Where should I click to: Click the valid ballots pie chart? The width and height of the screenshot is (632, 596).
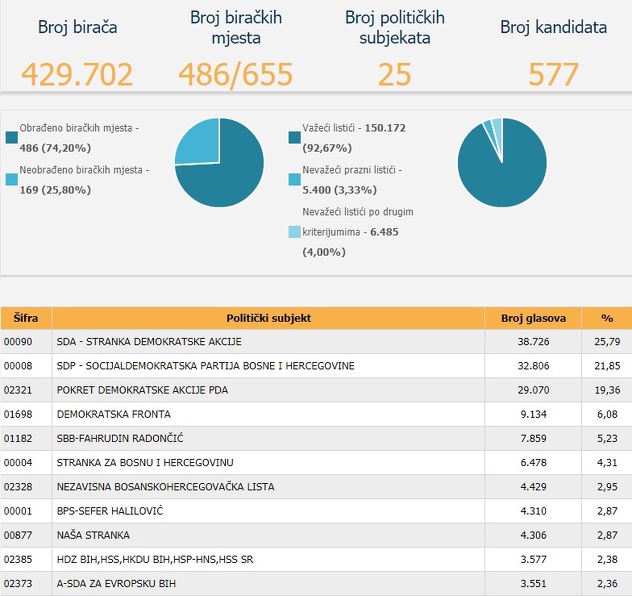(502, 162)
